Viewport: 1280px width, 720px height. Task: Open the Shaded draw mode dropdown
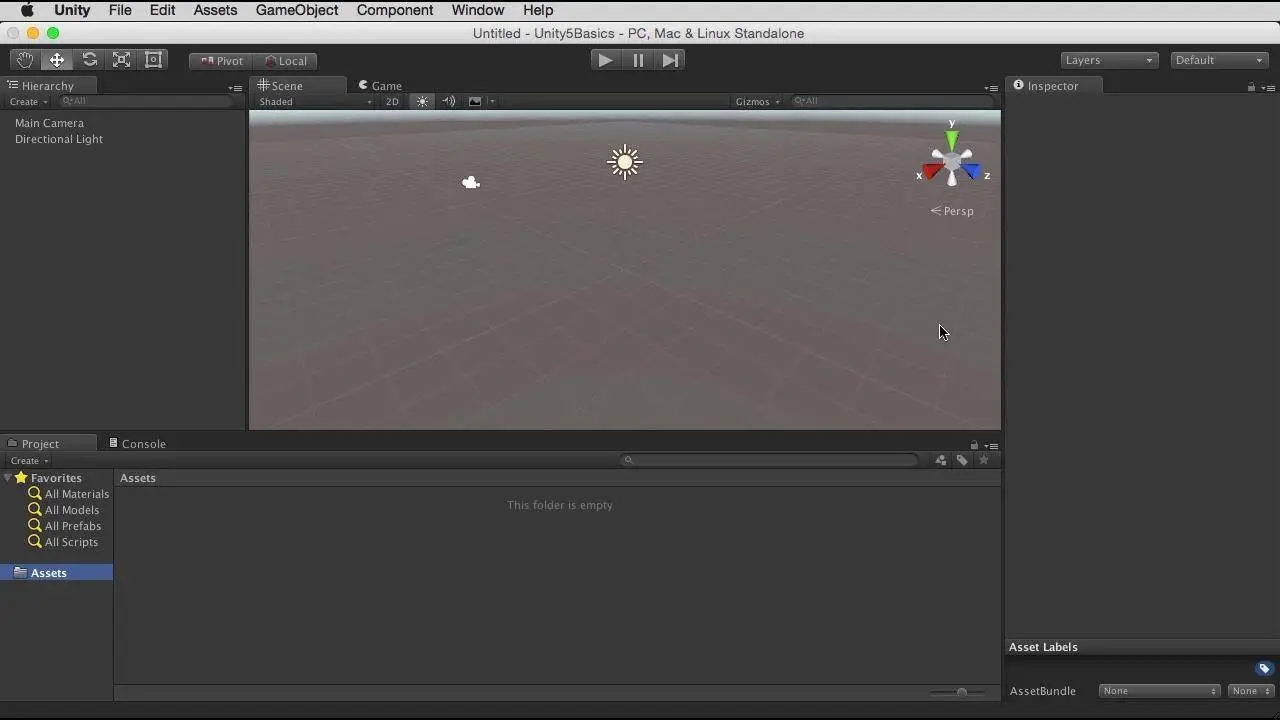pyautogui.click(x=314, y=101)
